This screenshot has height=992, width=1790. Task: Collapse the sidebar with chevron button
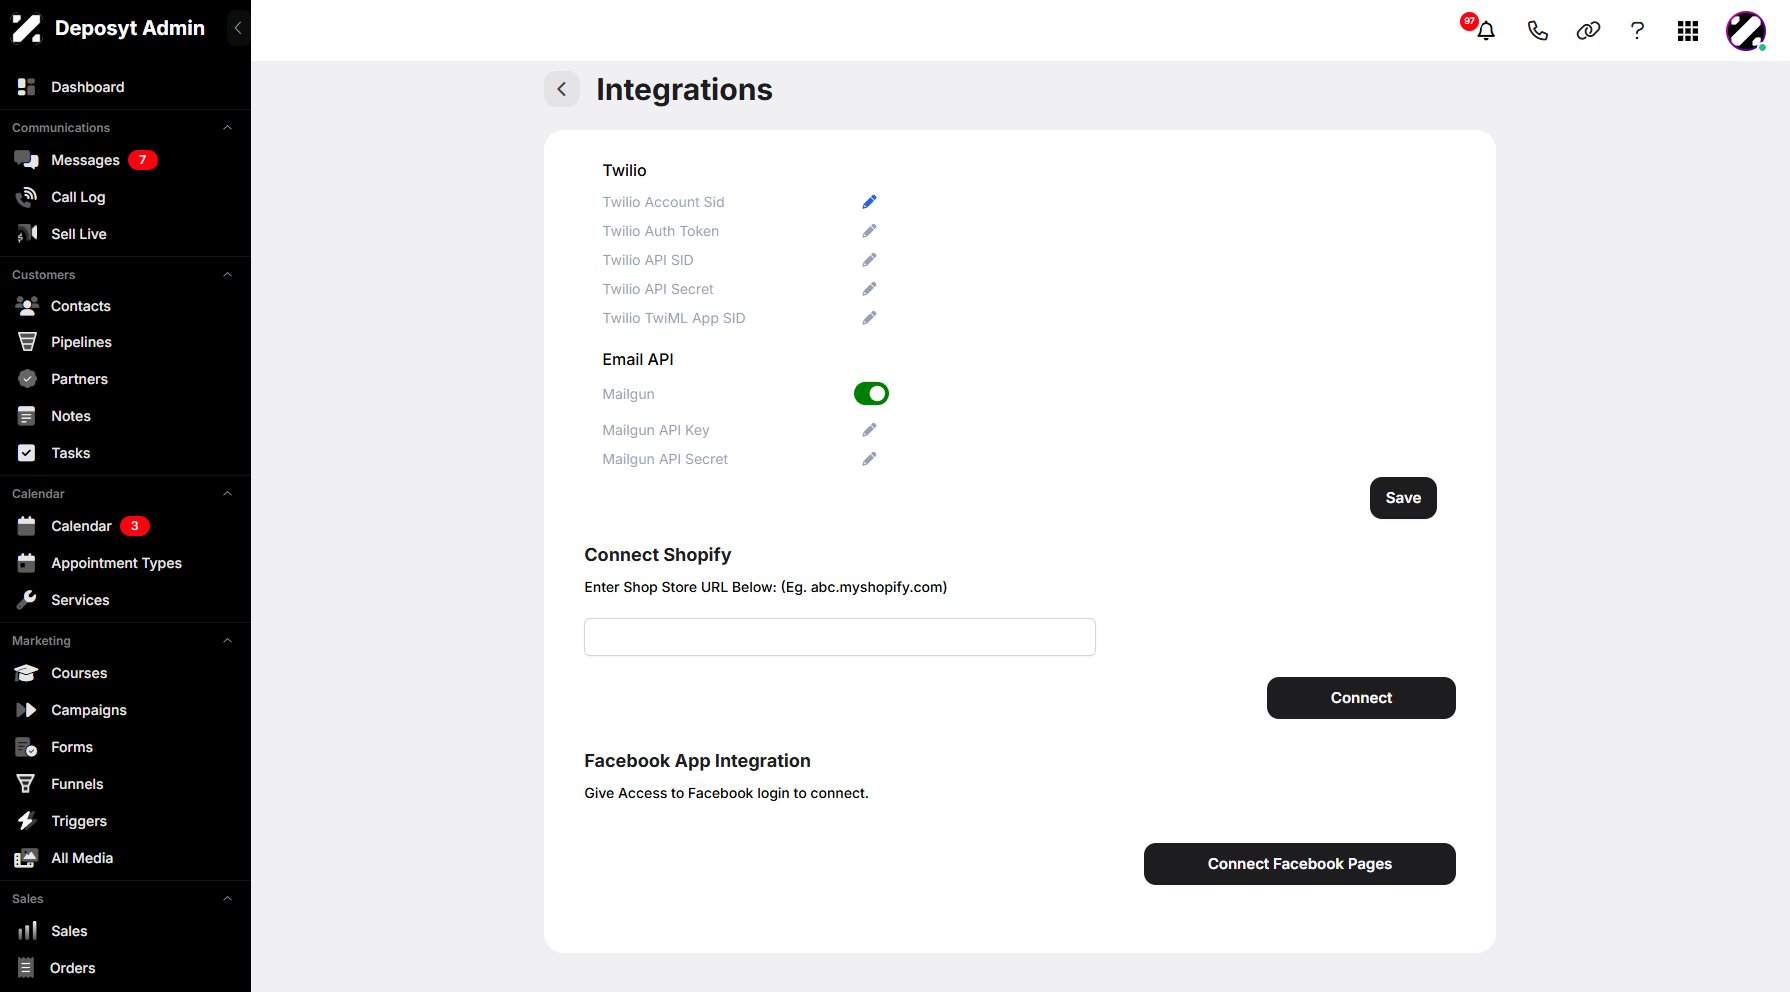[238, 28]
